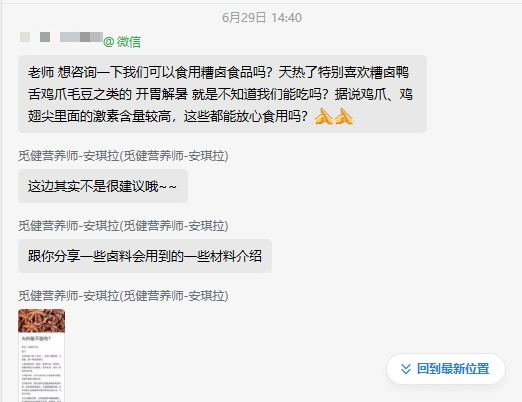Open the star anise article image thumbnail
The width and height of the screenshot is (522, 402).
coord(41,355)
